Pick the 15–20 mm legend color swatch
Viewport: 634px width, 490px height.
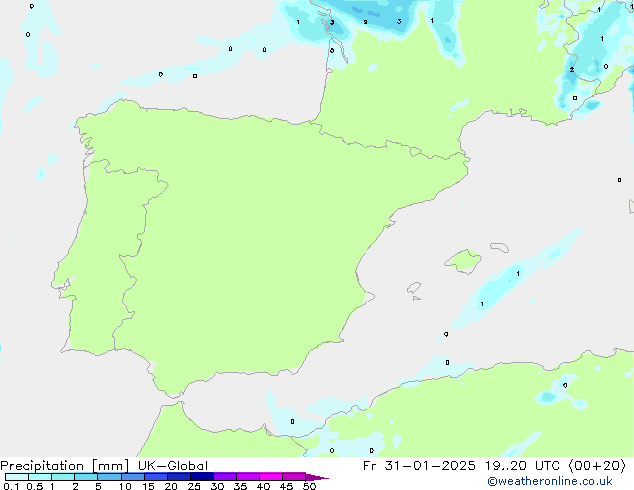tap(155, 477)
